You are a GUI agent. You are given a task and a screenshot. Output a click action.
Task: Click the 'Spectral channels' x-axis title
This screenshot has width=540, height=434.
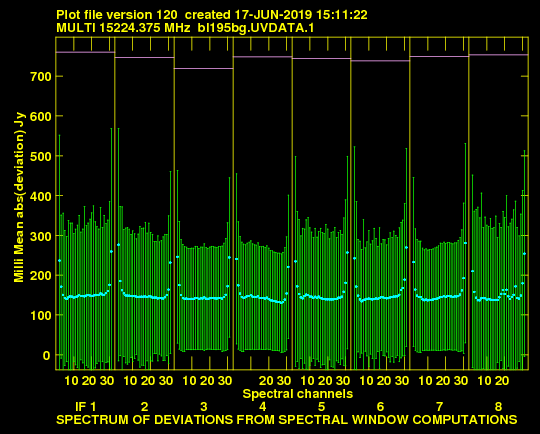[298, 394]
